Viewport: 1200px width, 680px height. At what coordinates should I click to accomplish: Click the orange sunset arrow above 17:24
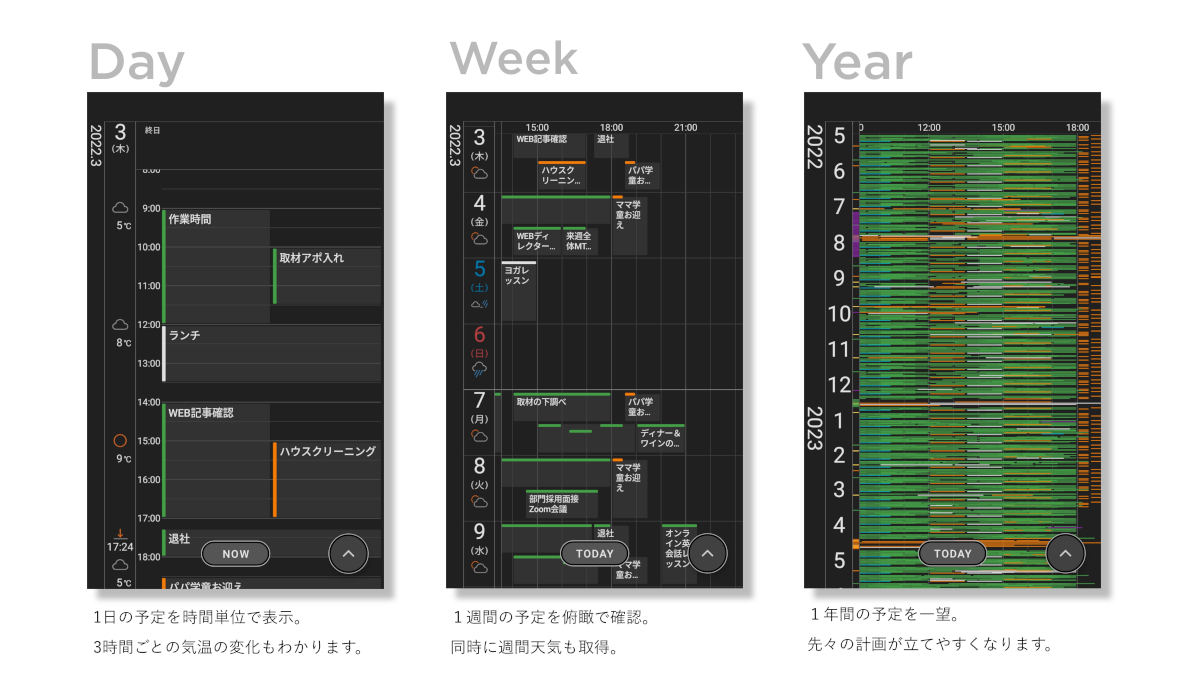click(x=120, y=534)
